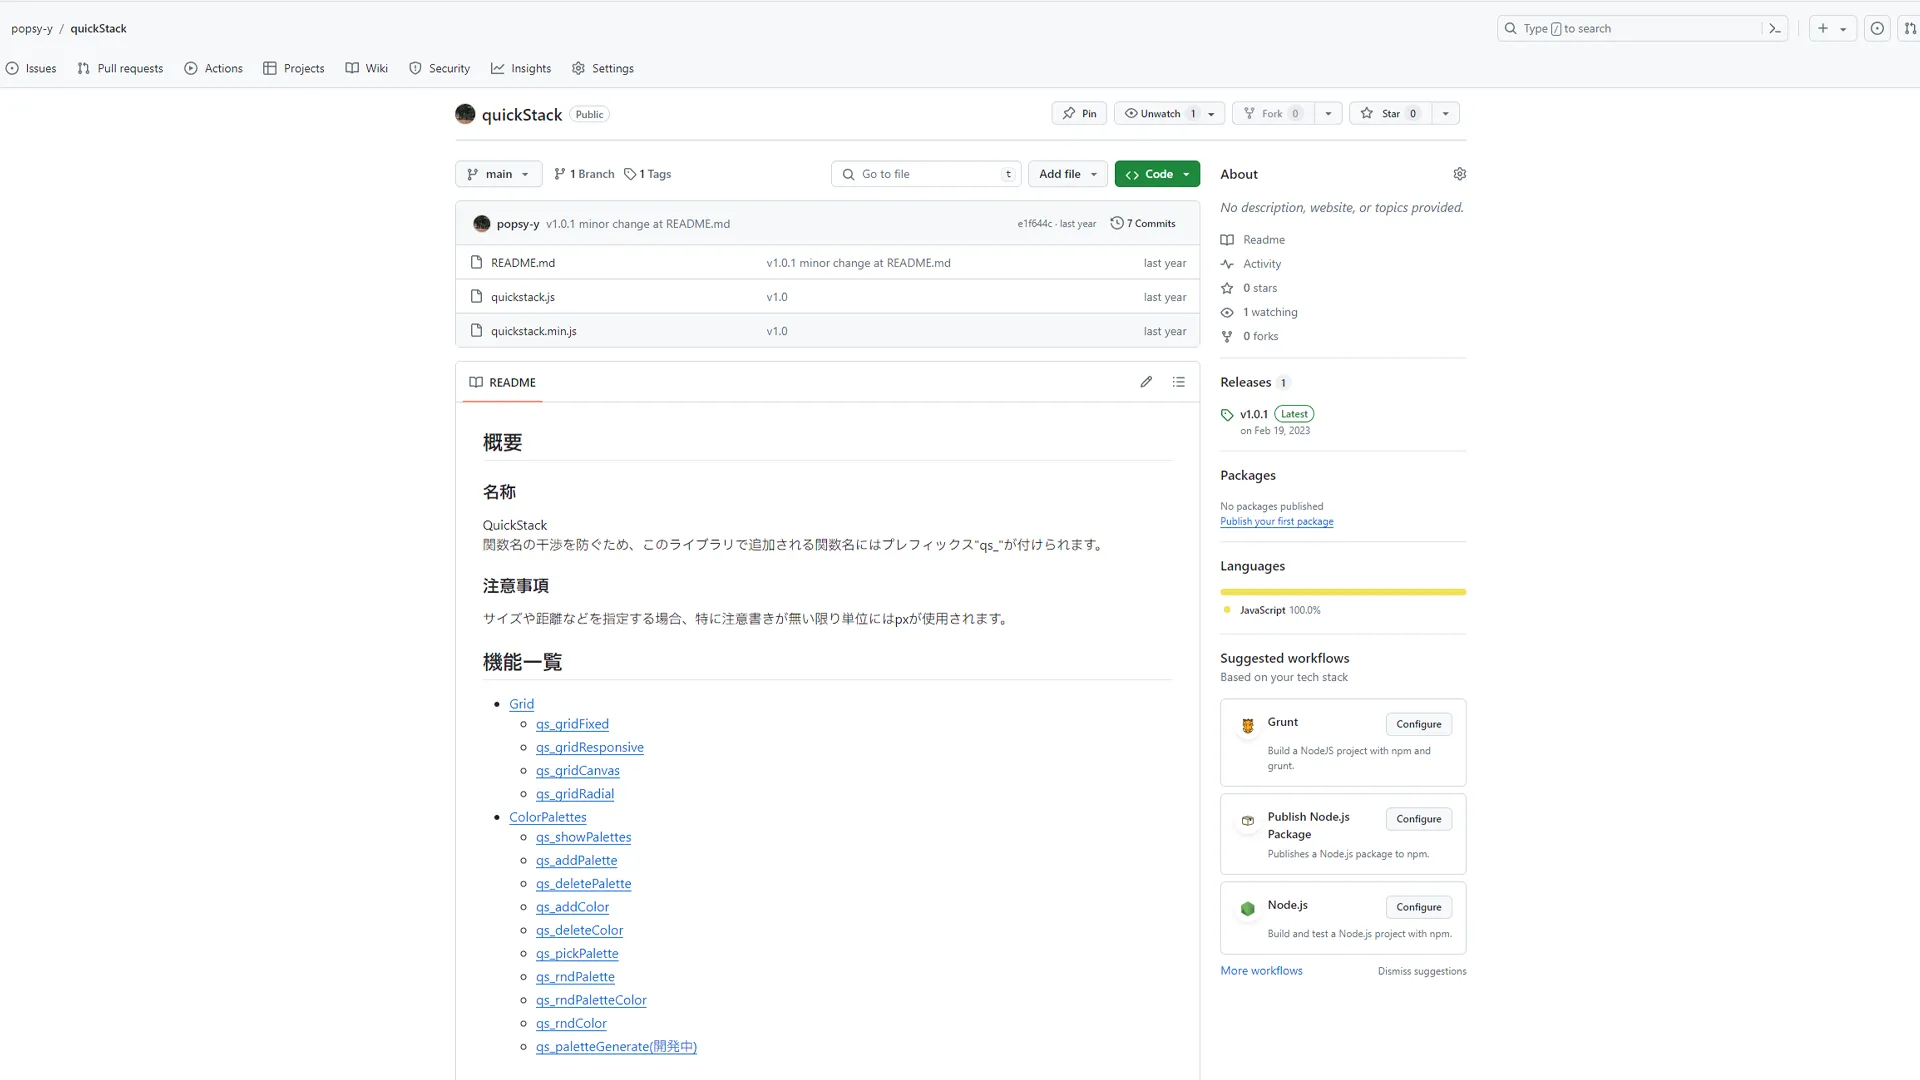1920x1080 pixels.
Task: Open the fork options dropdown arrow
Action: (1328, 114)
